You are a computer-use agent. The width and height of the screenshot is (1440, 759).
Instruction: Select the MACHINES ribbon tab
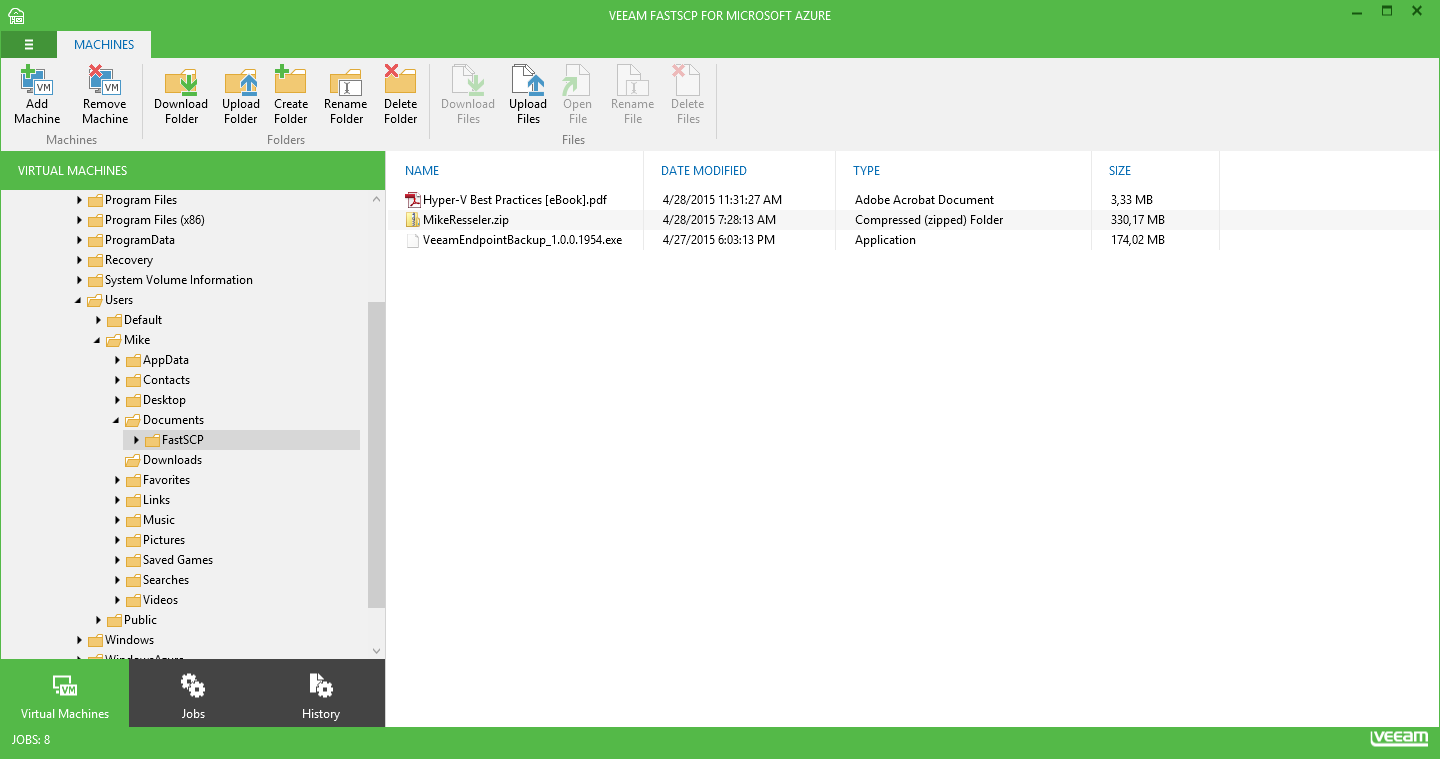point(104,45)
